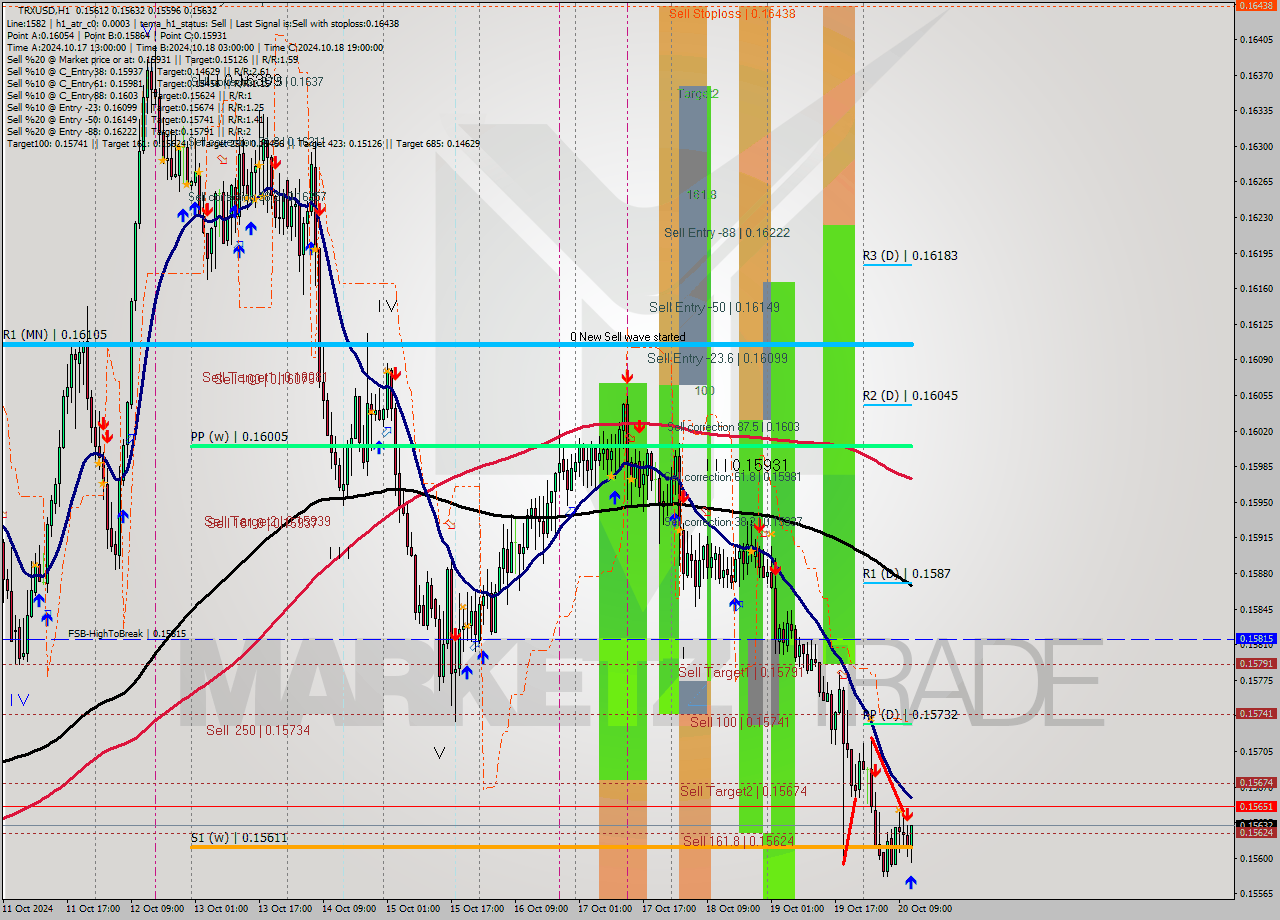Click the 0.15565 price scale value
1280x920 pixels.
(1256, 894)
